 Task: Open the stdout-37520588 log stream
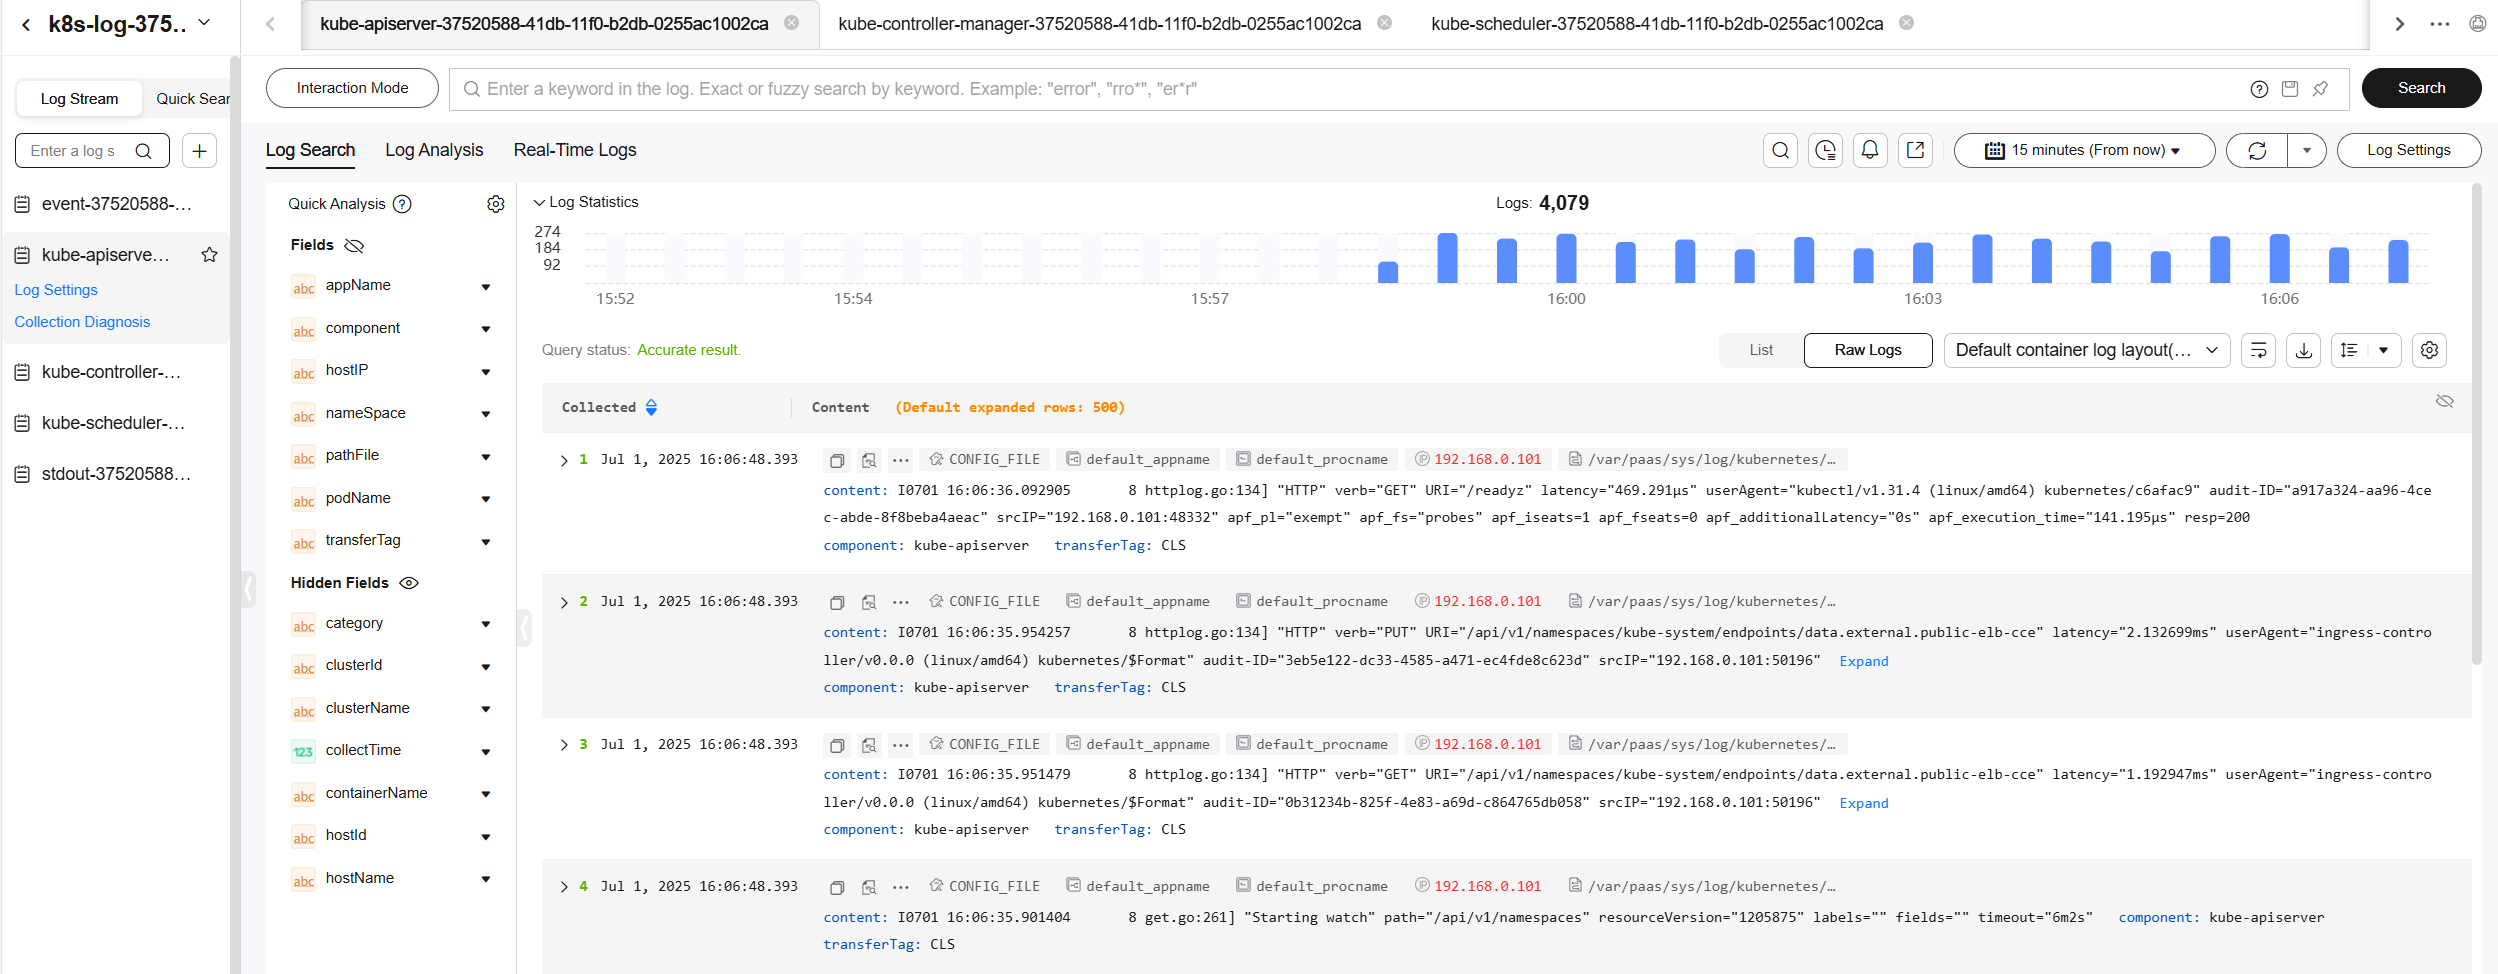point(116,474)
